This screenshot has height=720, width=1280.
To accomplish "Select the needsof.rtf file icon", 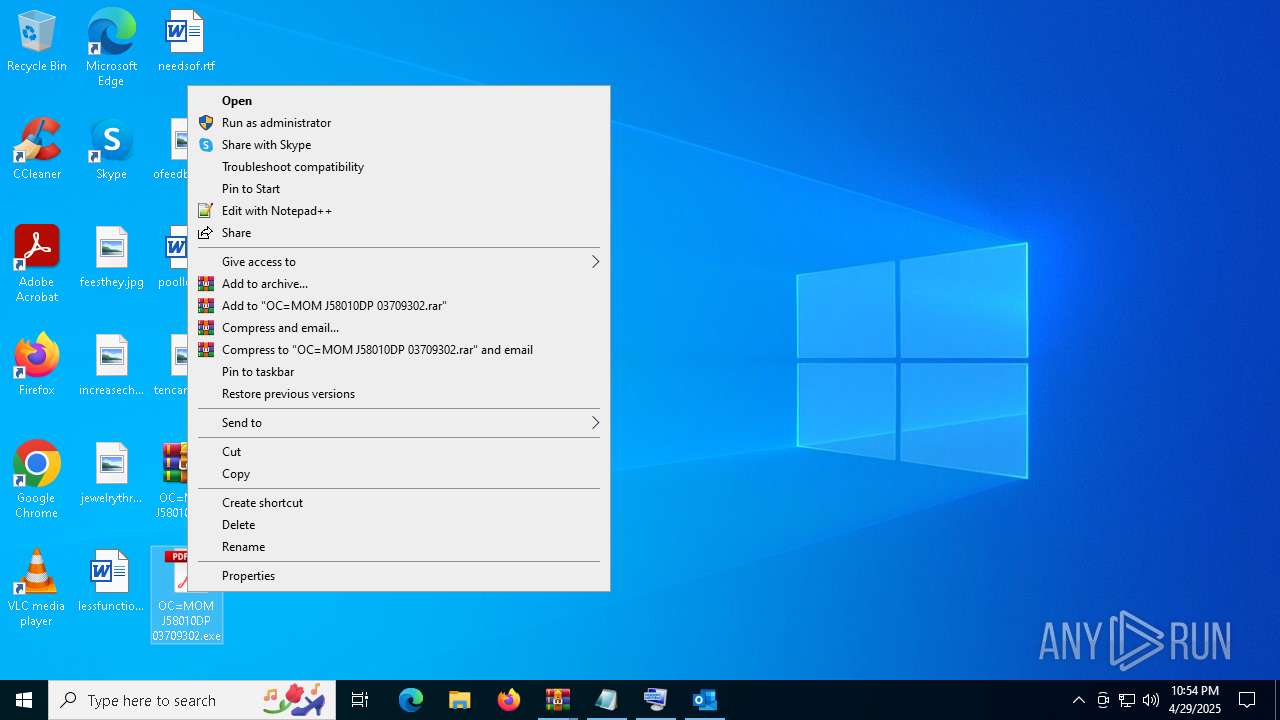I will pyautogui.click(x=186, y=42).
